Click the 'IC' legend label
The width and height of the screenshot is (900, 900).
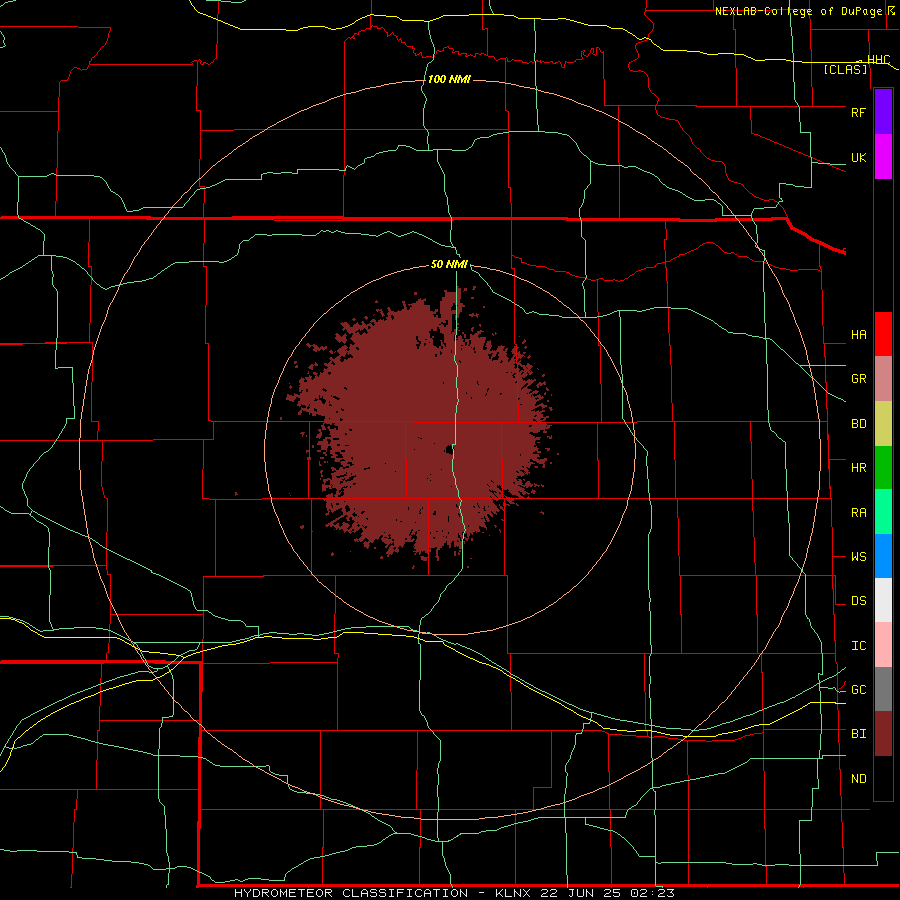coord(858,646)
